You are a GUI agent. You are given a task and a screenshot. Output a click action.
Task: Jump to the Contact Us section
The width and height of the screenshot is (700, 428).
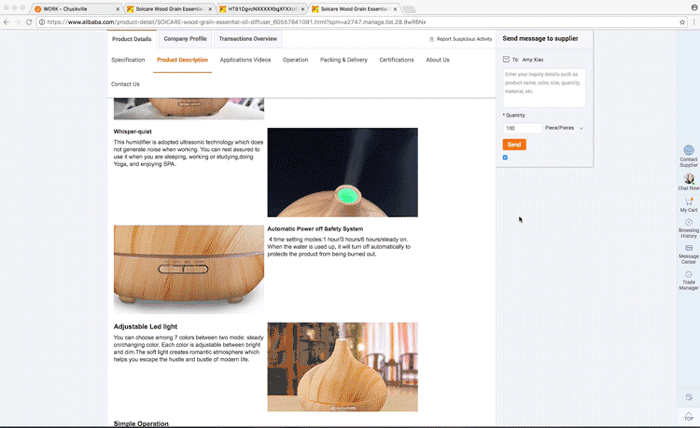125,84
